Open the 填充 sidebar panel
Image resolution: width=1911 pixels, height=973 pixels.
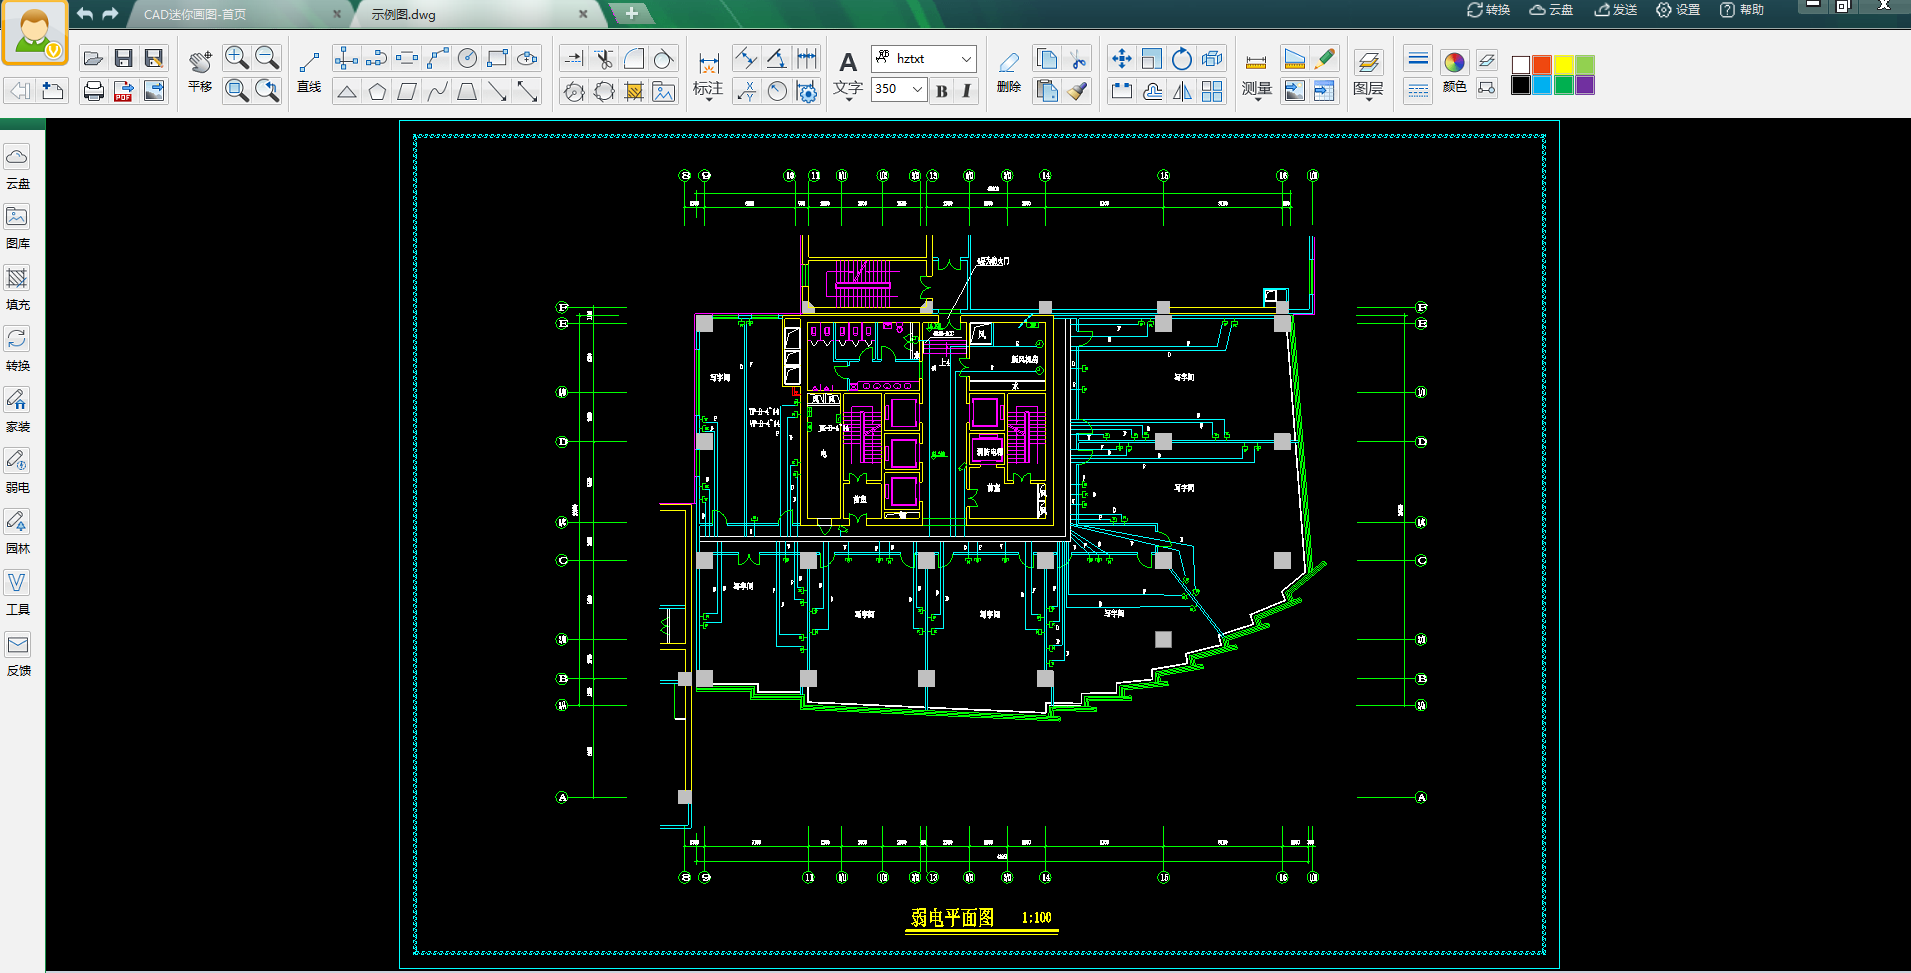pos(17,289)
